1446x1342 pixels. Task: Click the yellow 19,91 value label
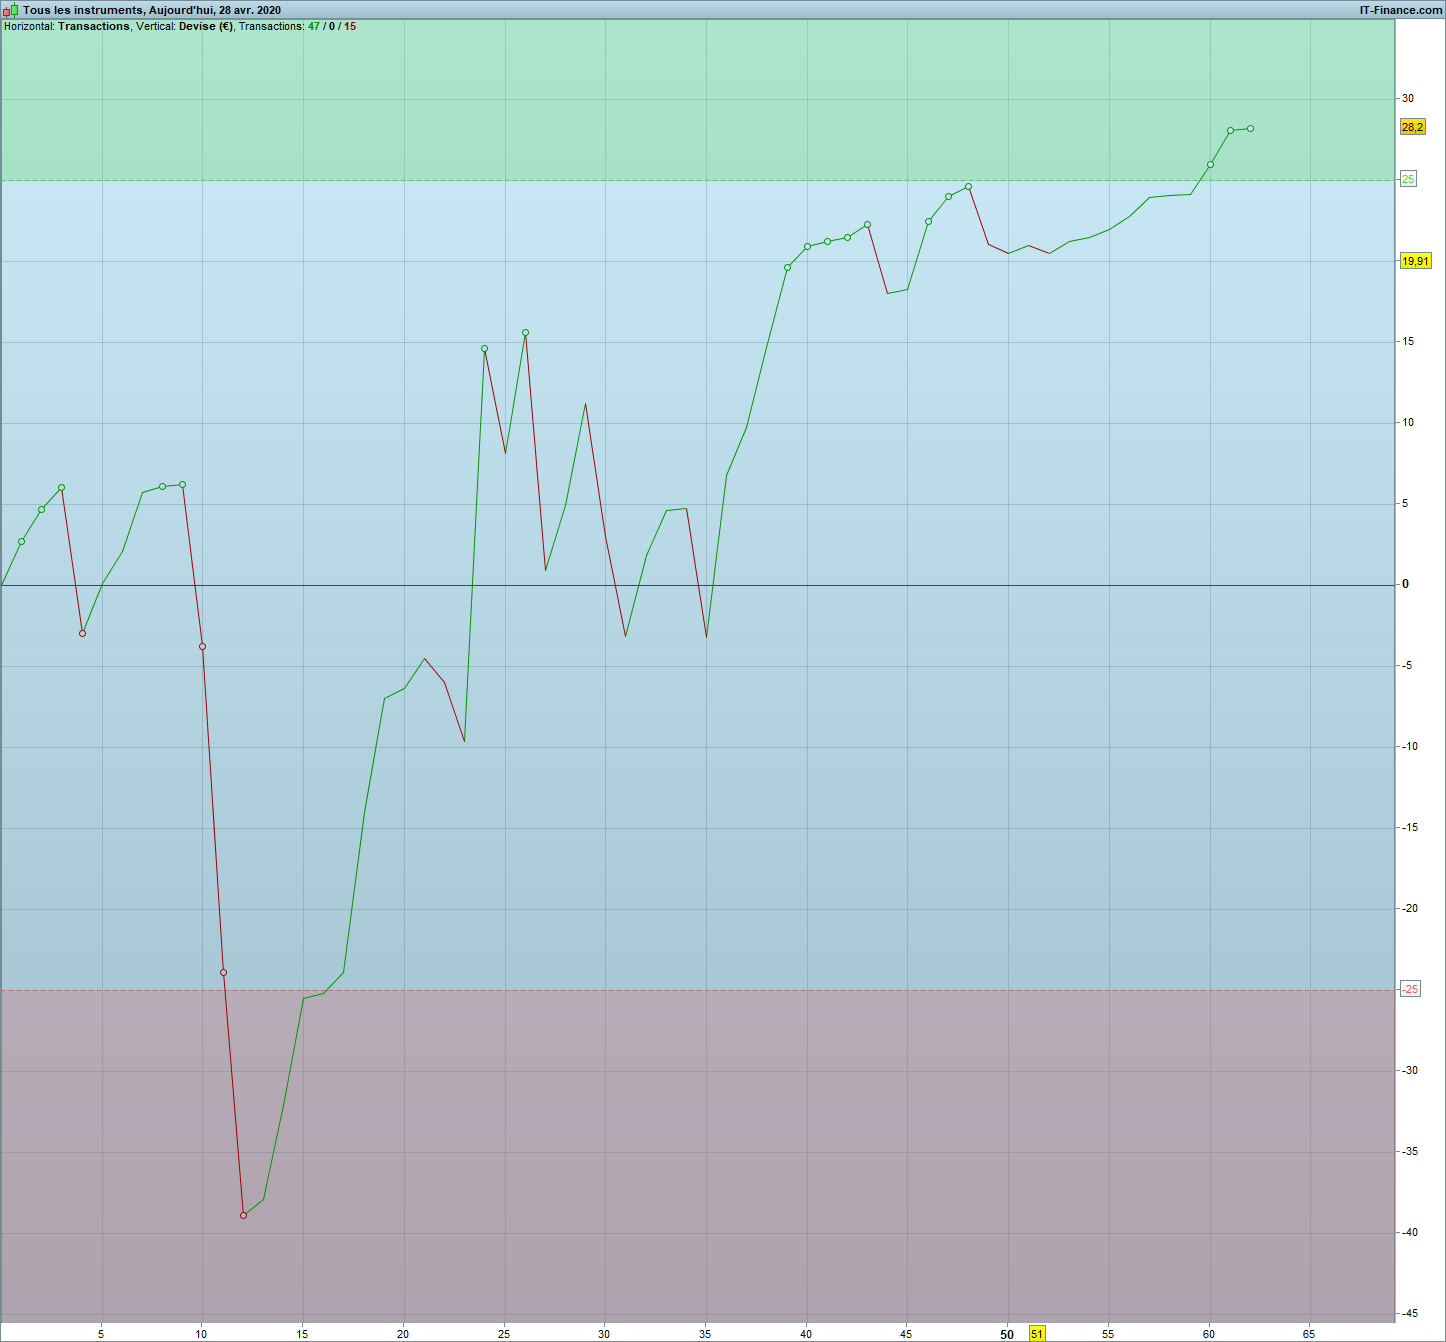1415,261
